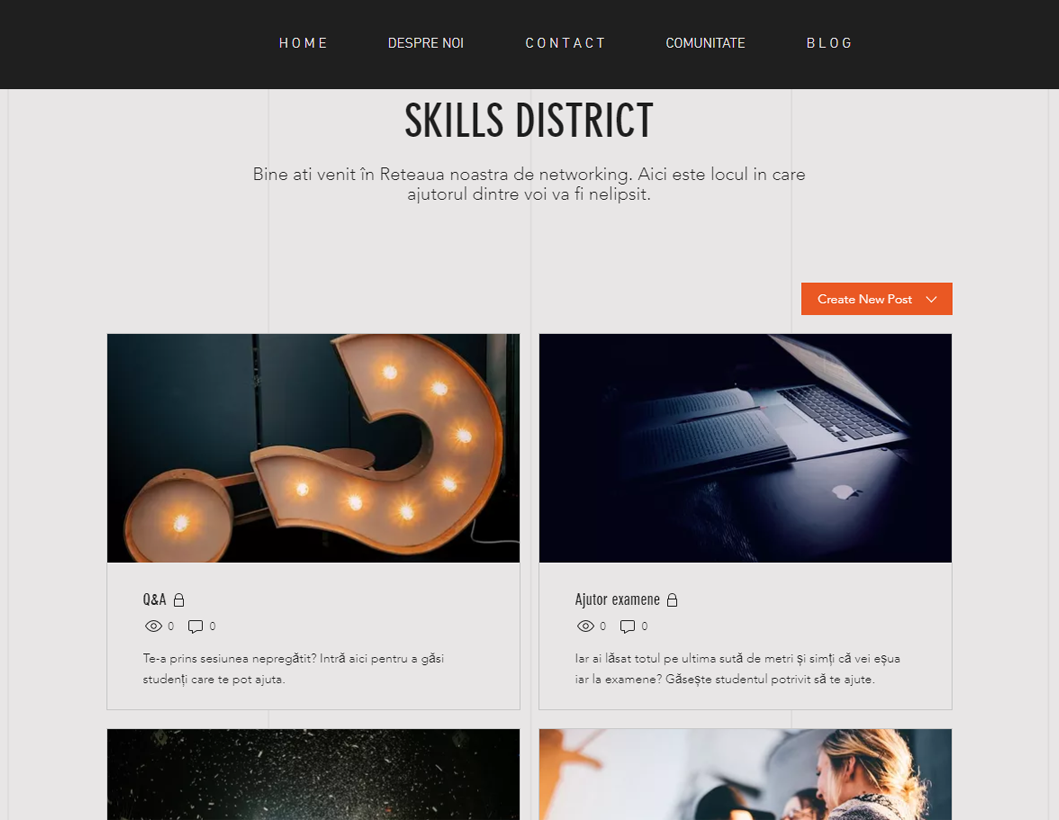This screenshot has height=820, width=1059.
Task: Click the comment bubble icon under Ajutor examene
Action: [x=627, y=626]
